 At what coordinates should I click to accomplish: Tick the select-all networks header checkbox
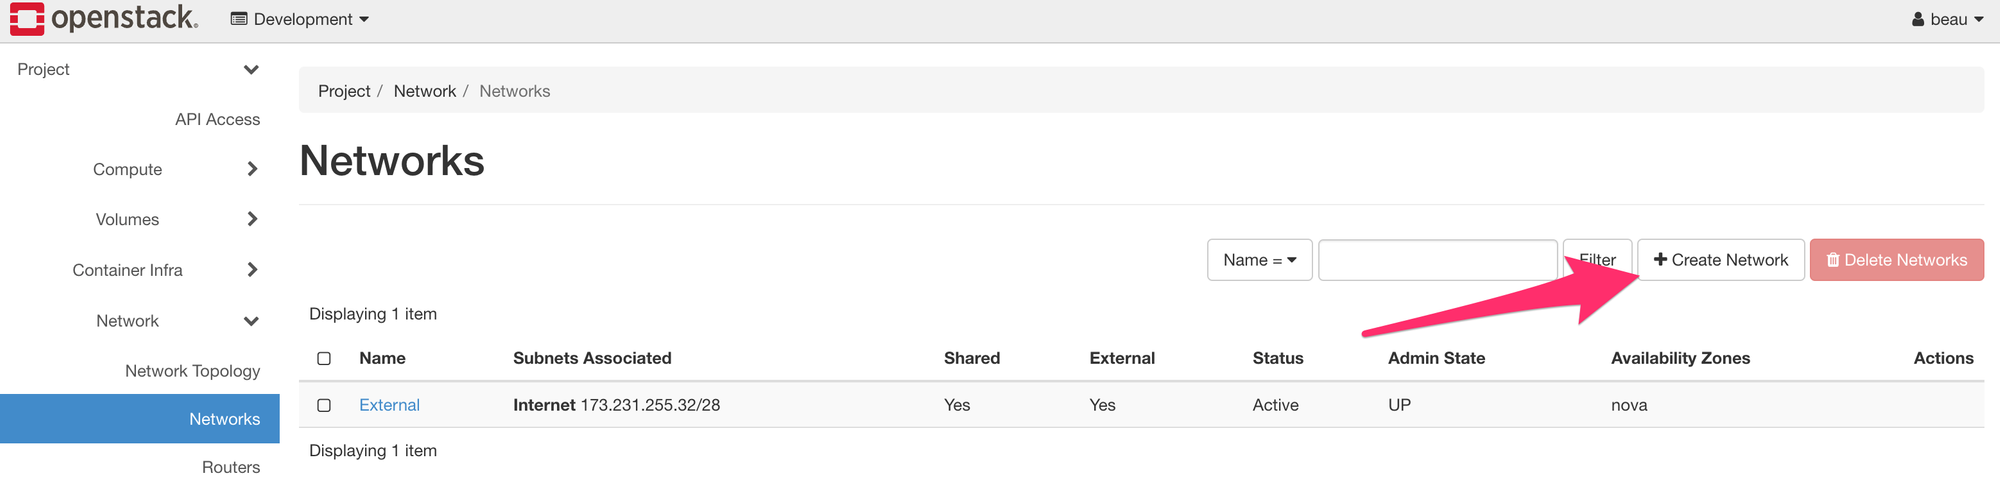click(x=324, y=358)
